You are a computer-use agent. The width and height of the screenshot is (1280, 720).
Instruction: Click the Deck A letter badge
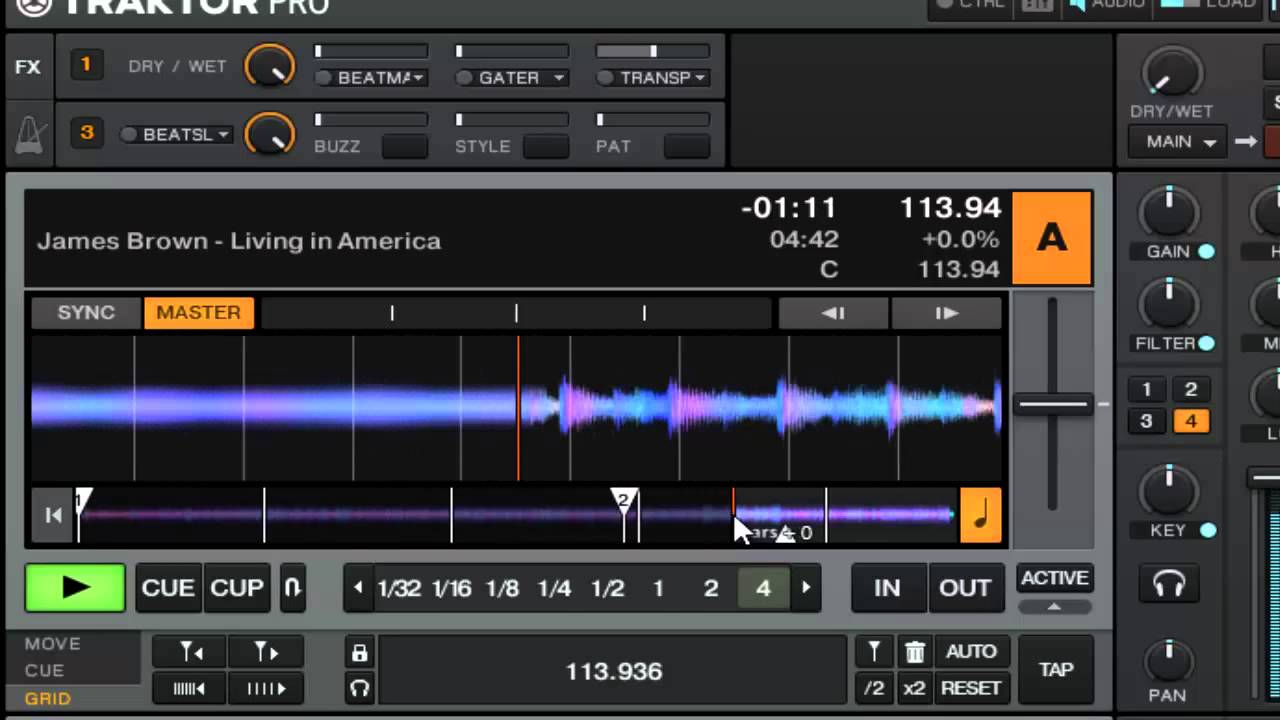pyautogui.click(x=1051, y=238)
